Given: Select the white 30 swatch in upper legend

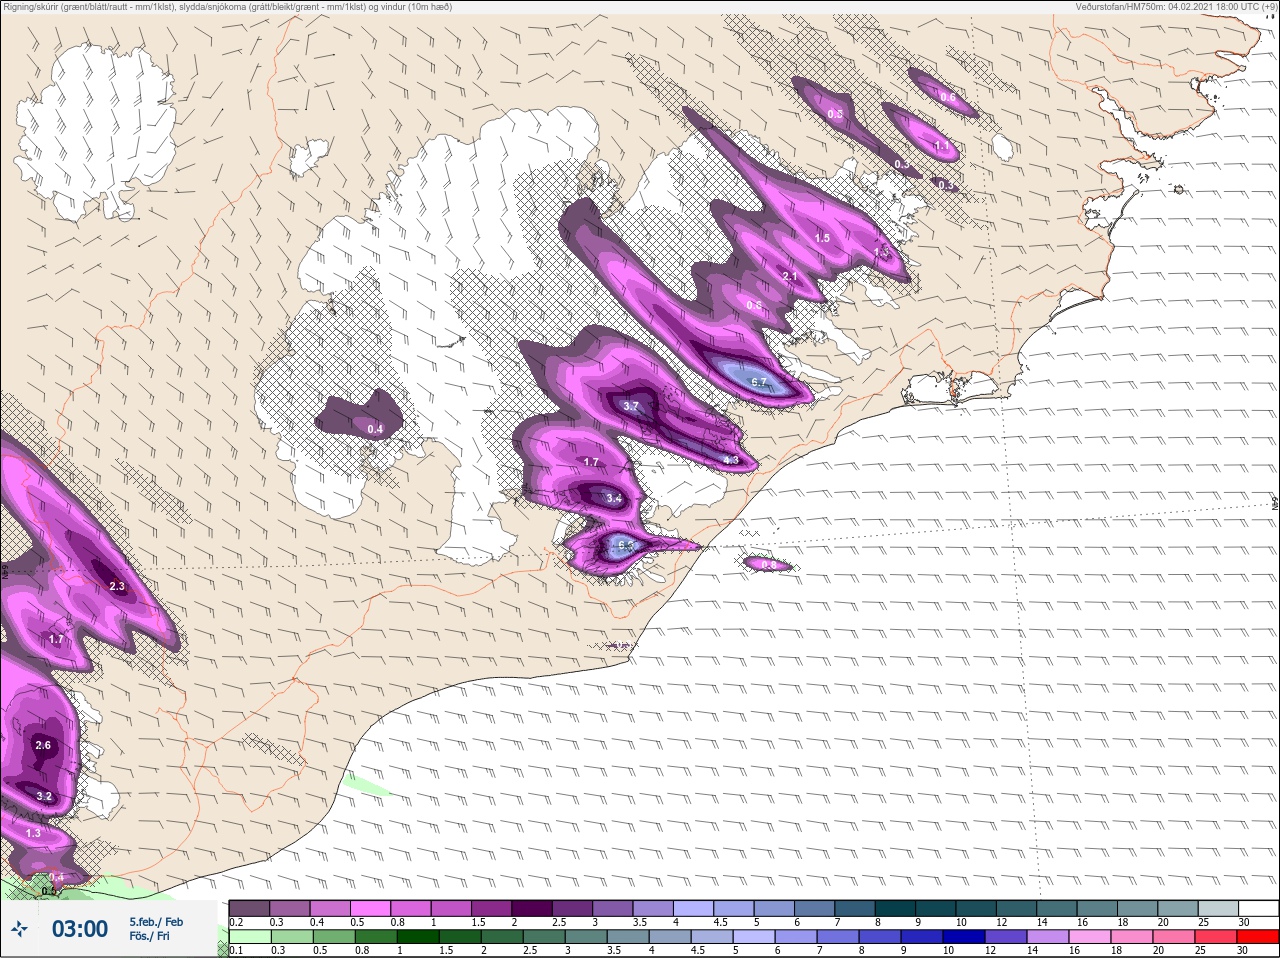Looking at the screenshot, I should click(1258, 908).
